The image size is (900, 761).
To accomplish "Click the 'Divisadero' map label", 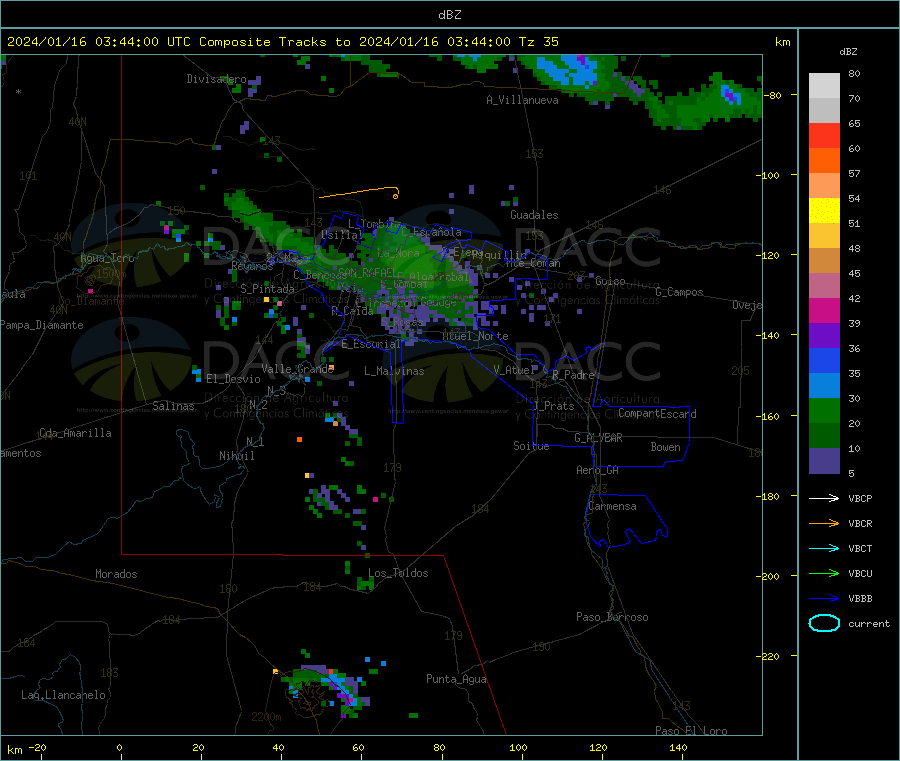I will coord(216,79).
